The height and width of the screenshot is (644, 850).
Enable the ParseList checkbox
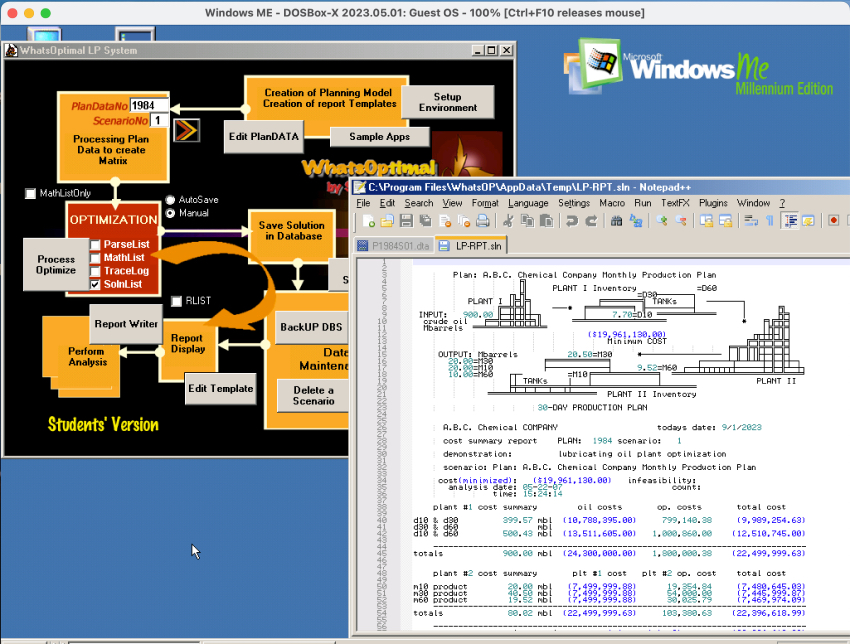click(95, 244)
